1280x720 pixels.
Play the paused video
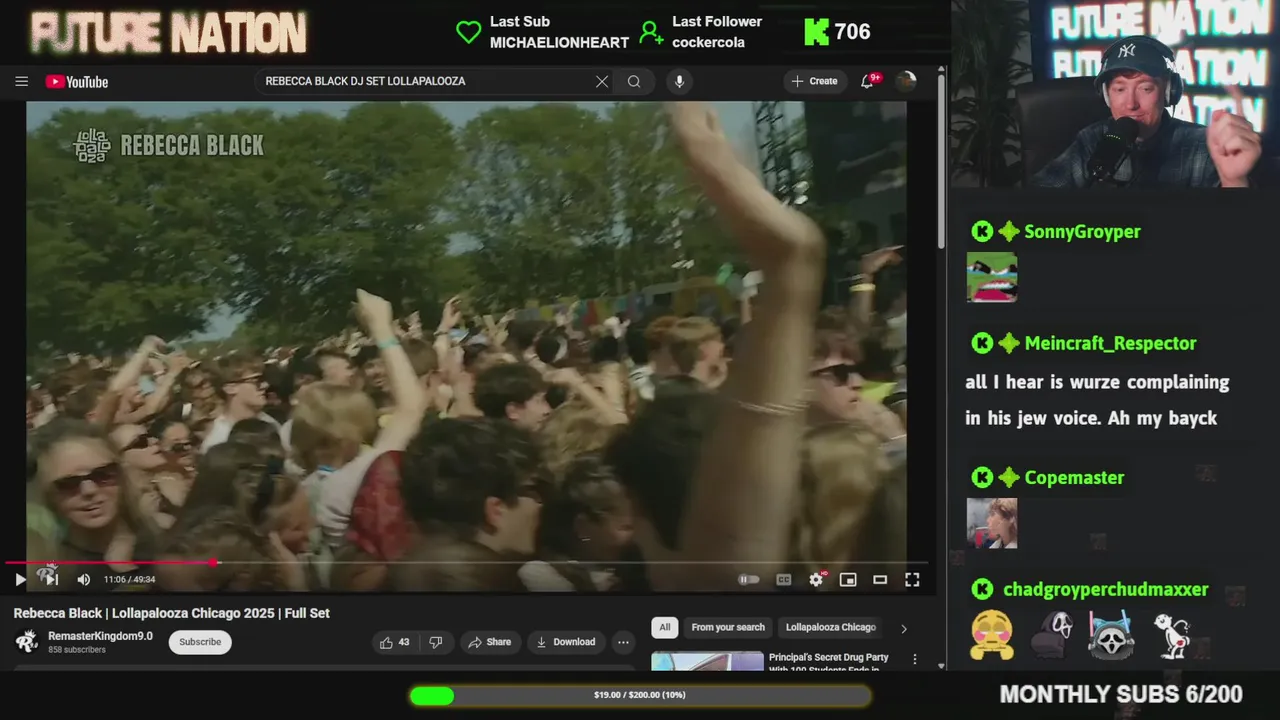tap(20, 579)
